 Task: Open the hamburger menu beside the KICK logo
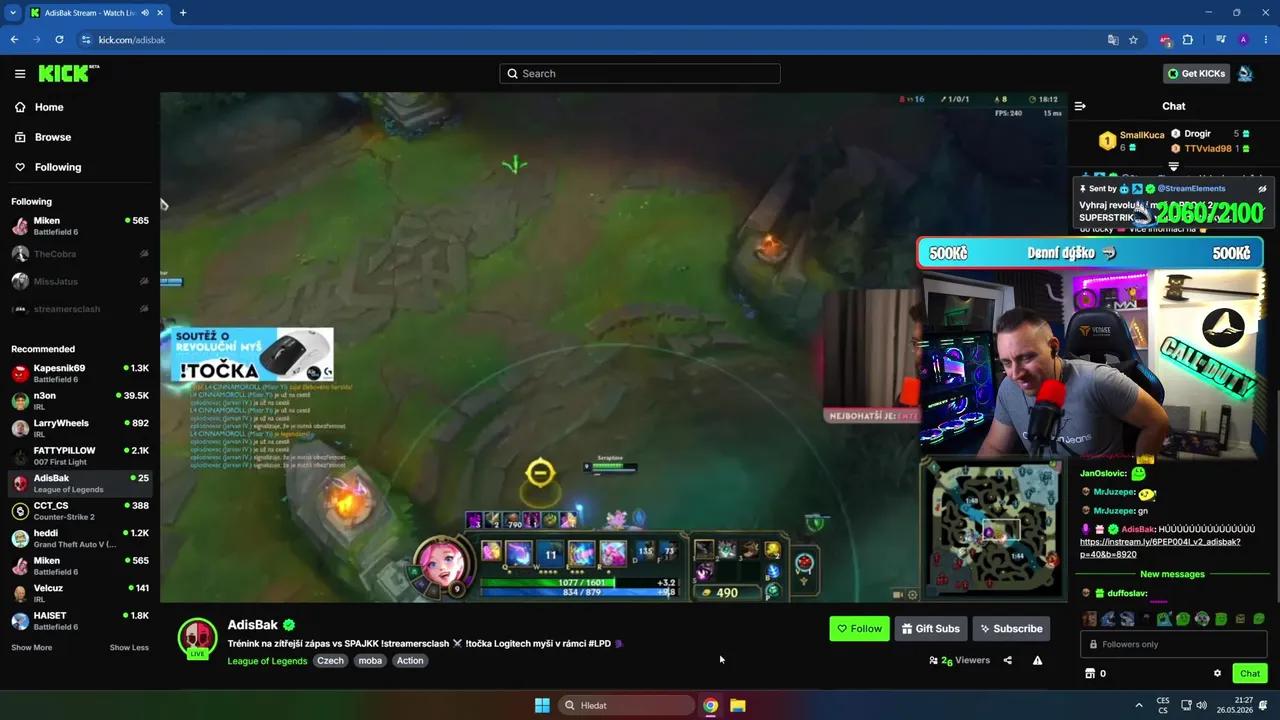20,73
